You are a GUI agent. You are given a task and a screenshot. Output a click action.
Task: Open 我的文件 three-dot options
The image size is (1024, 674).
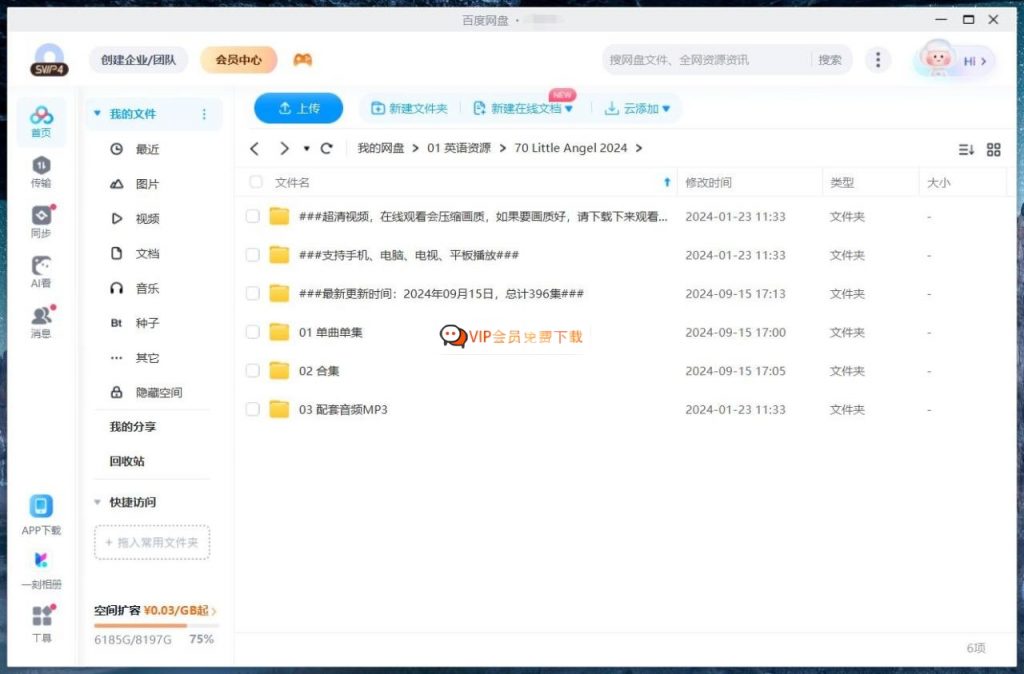204,114
